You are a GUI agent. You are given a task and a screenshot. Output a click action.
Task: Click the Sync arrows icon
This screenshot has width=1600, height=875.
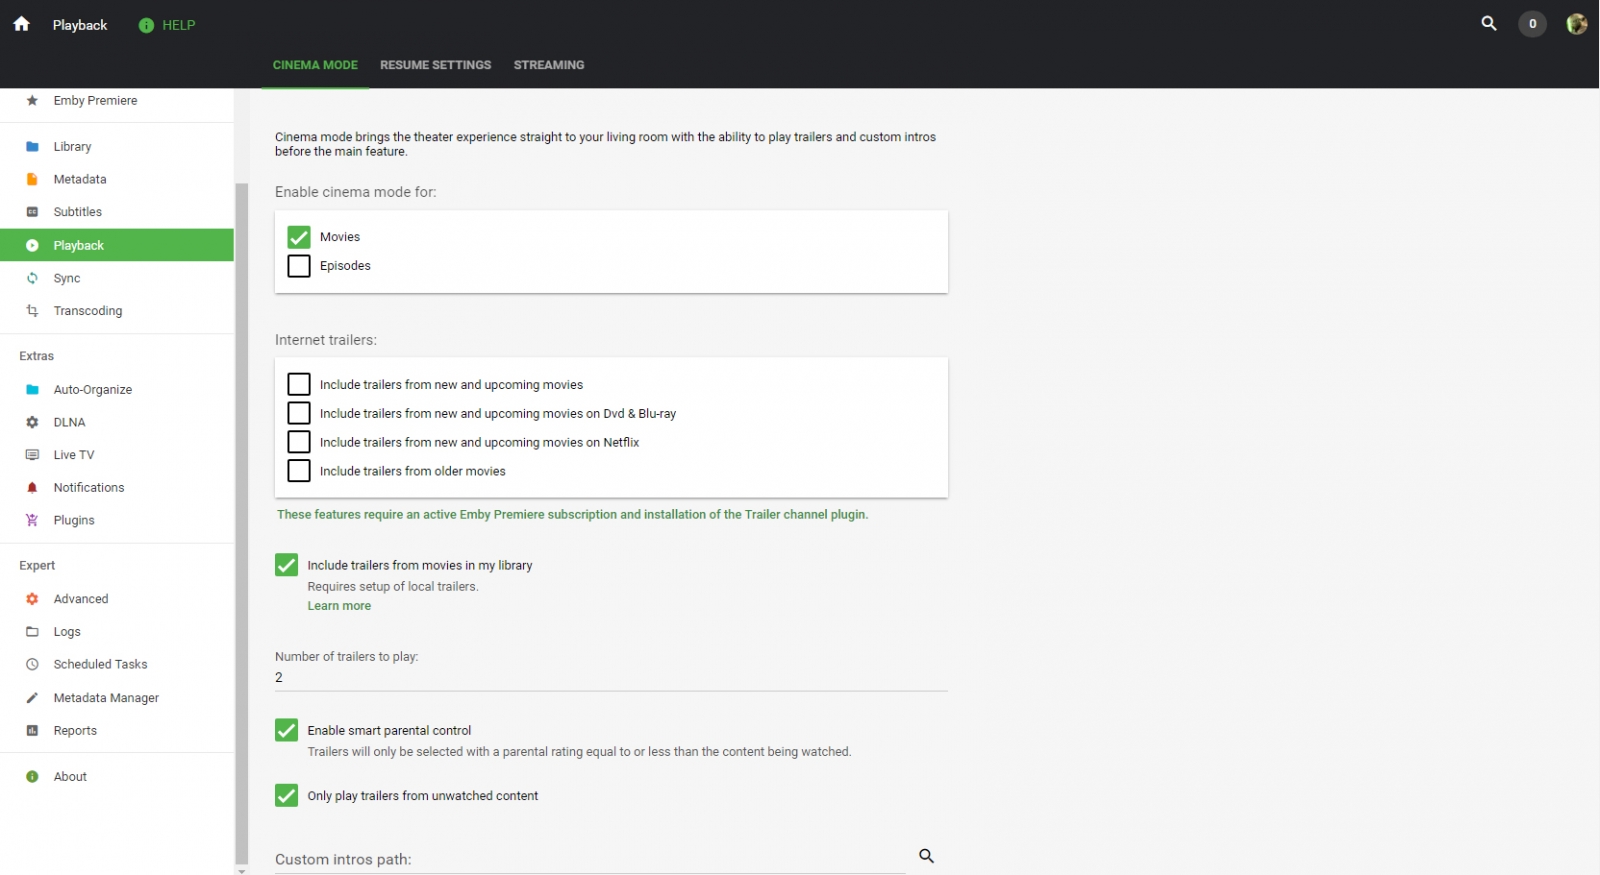[x=32, y=279]
